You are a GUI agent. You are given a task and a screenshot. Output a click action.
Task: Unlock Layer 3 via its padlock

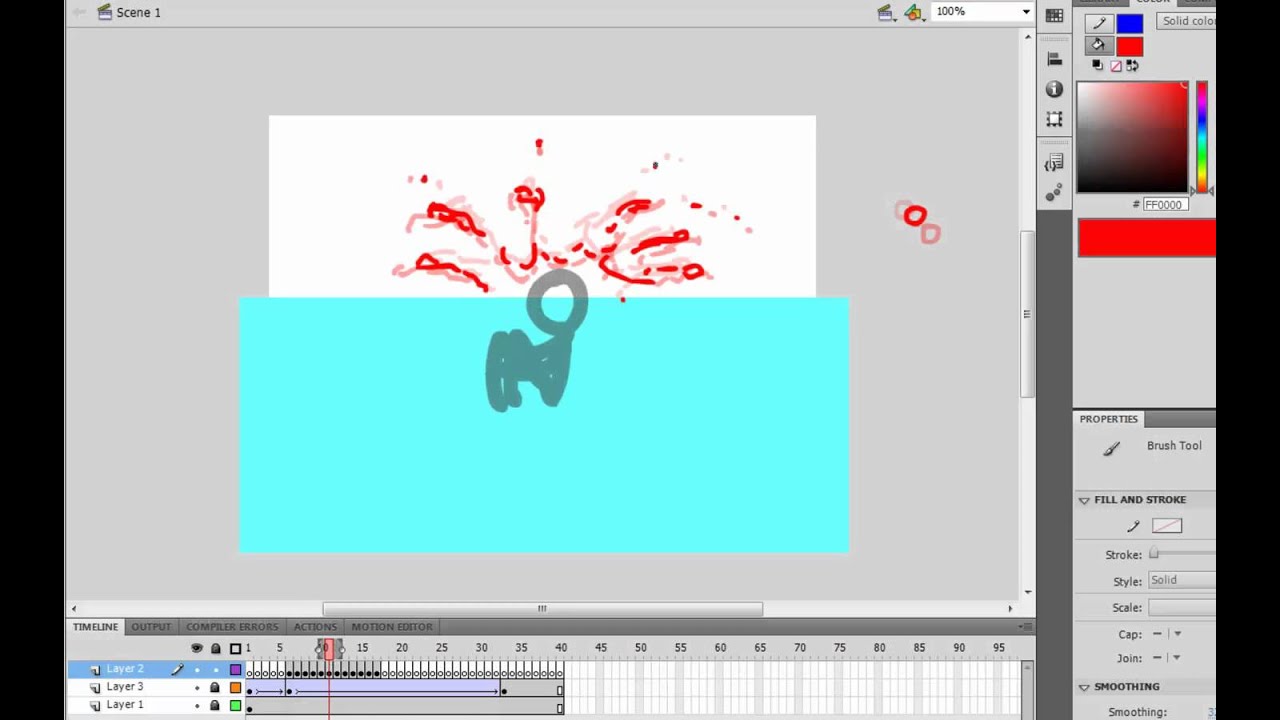click(215, 687)
